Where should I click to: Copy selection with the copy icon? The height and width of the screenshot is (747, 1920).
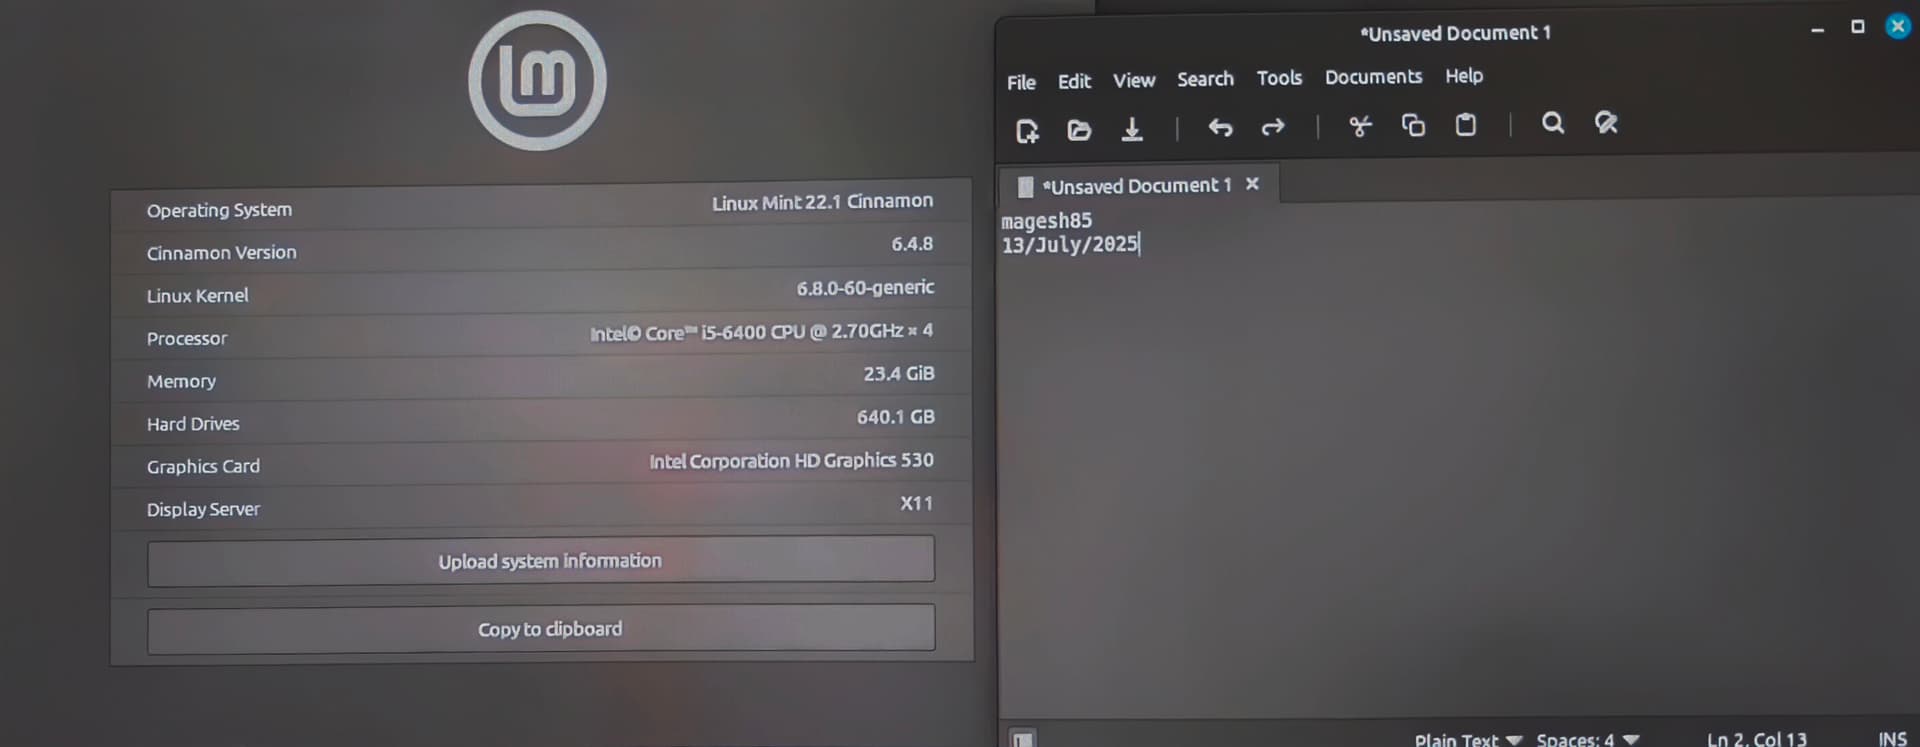1413,125
